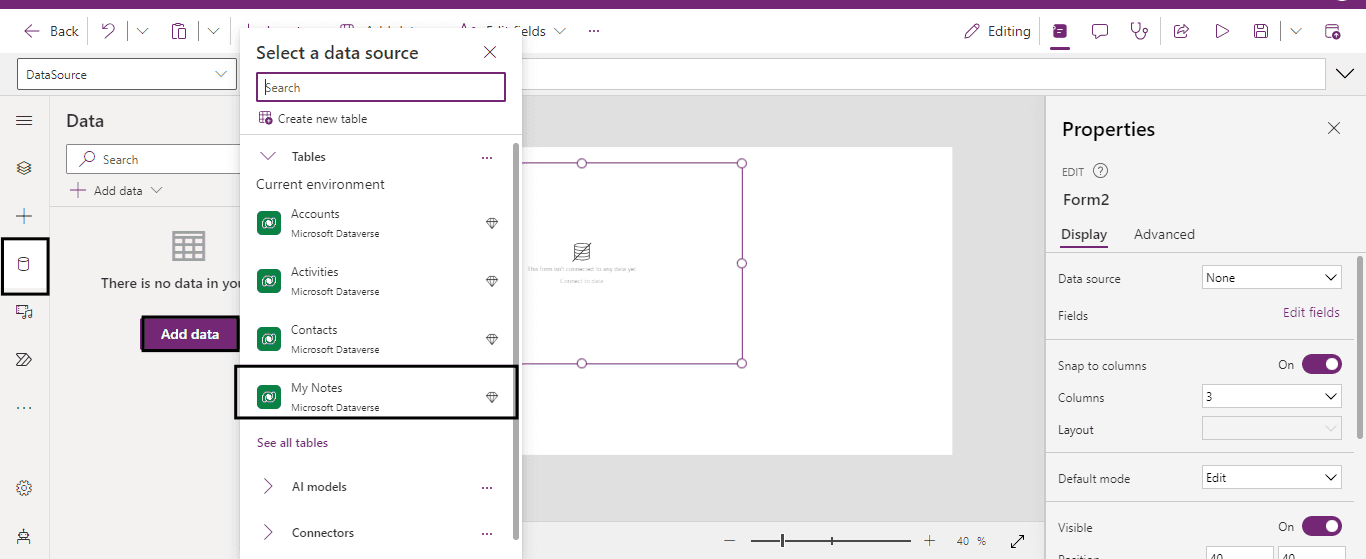Open the Default mode dropdown
The height and width of the screenshot is (559, 1366).
click(x=1271, y=478)
